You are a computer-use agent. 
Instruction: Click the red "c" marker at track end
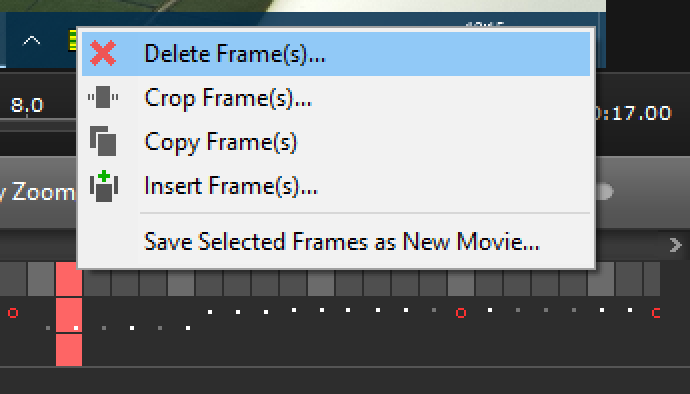(656, 313)
